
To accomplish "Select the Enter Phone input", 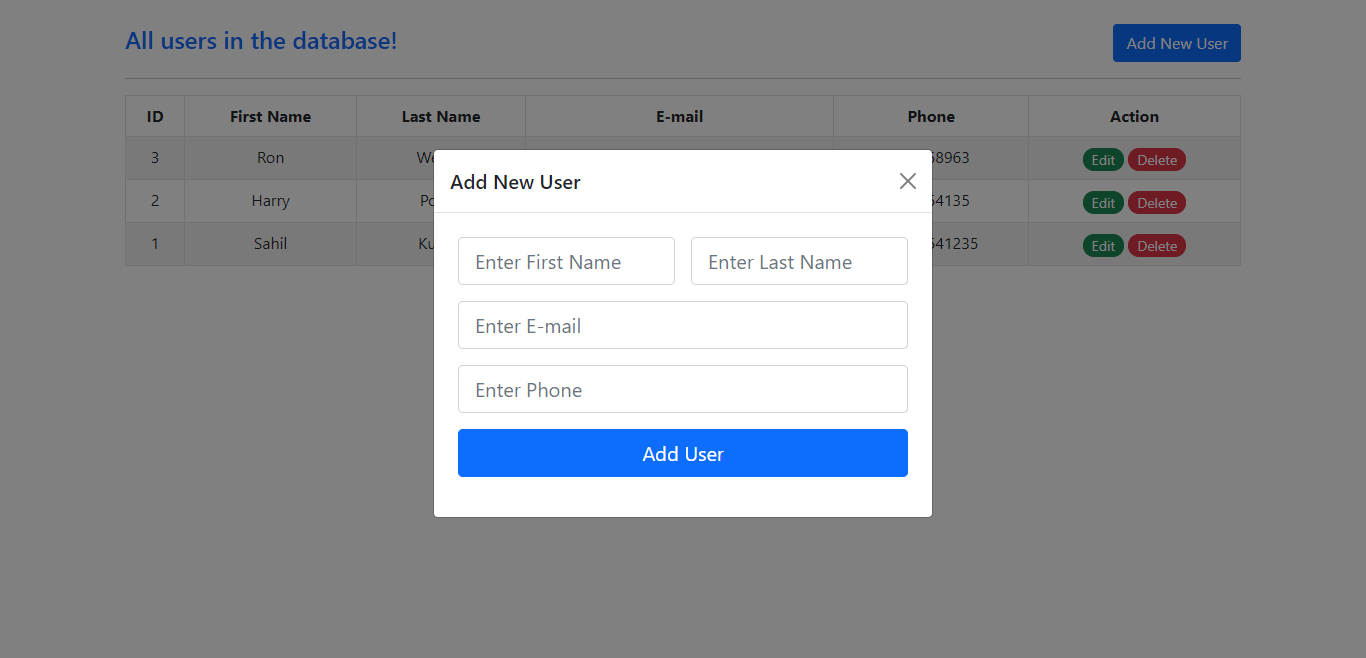I will click(x=683, y=389).
